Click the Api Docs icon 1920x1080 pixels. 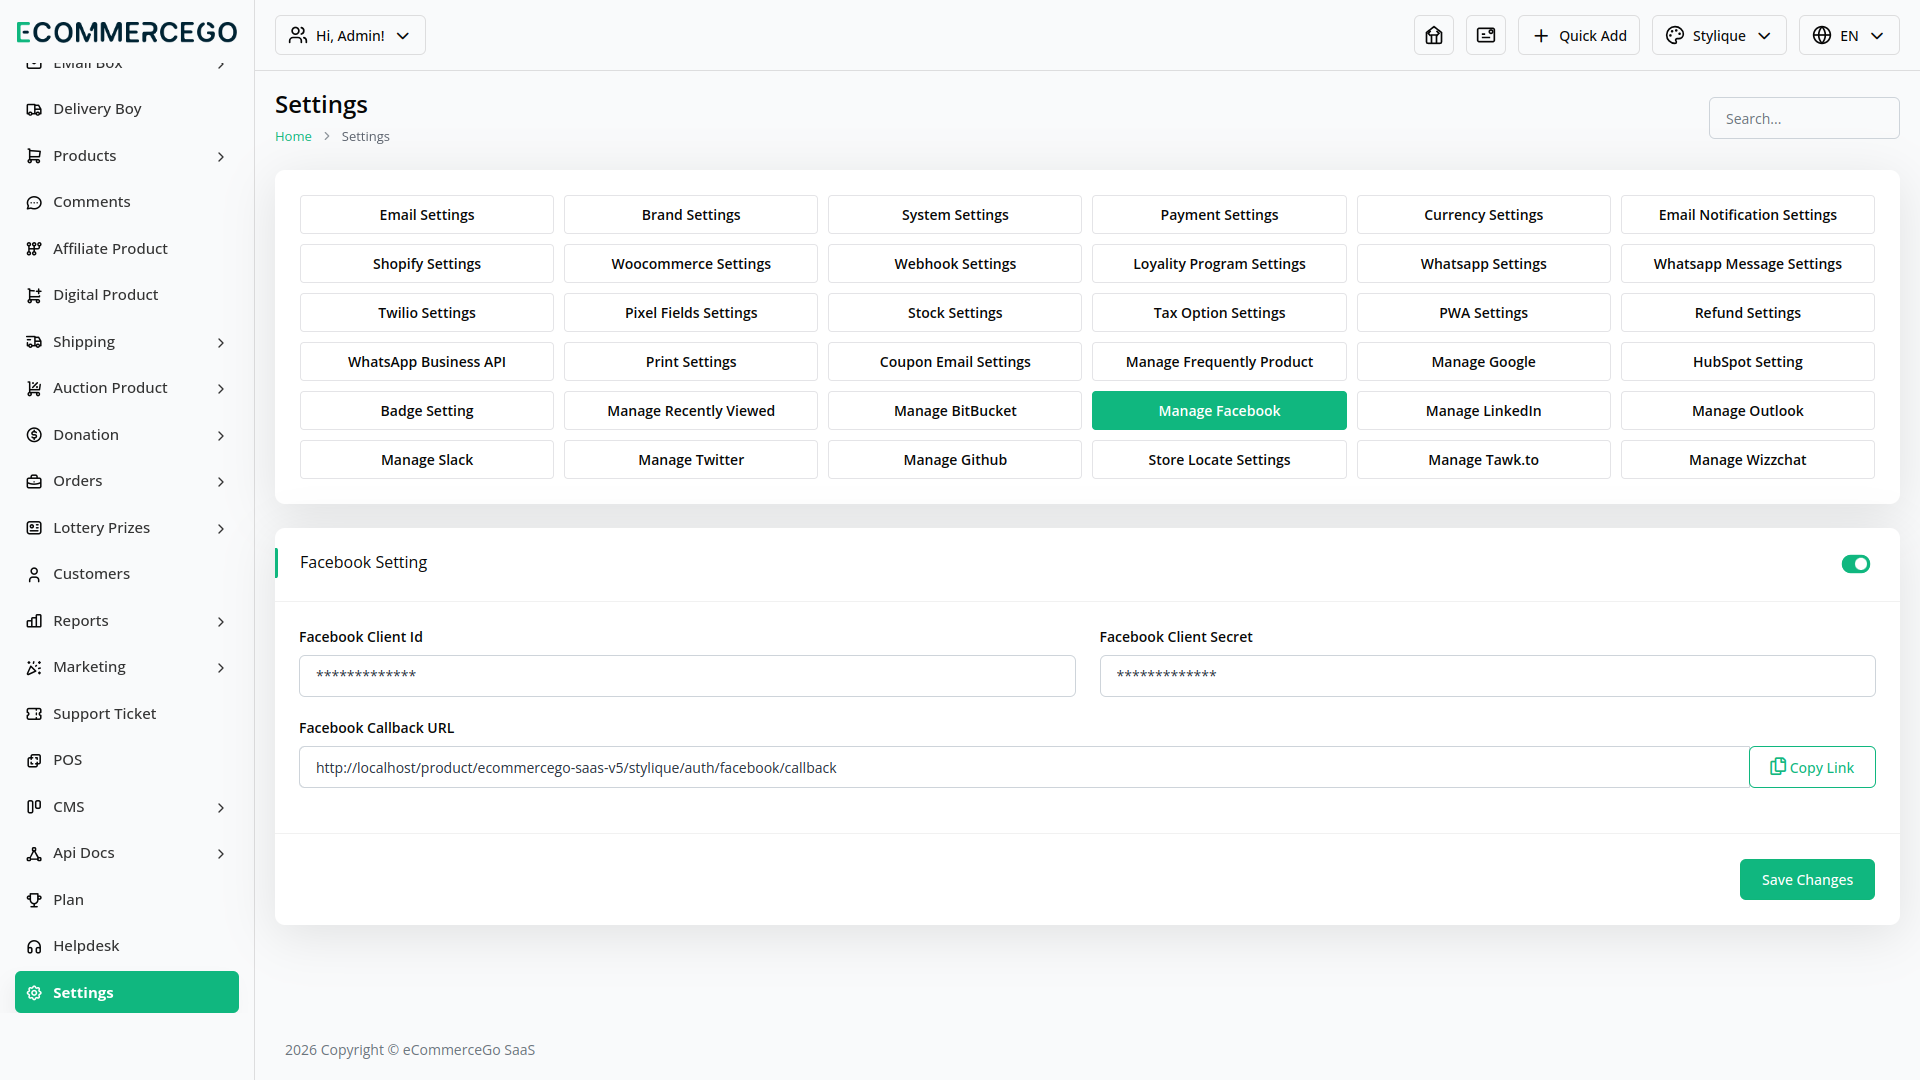(34, 853)
